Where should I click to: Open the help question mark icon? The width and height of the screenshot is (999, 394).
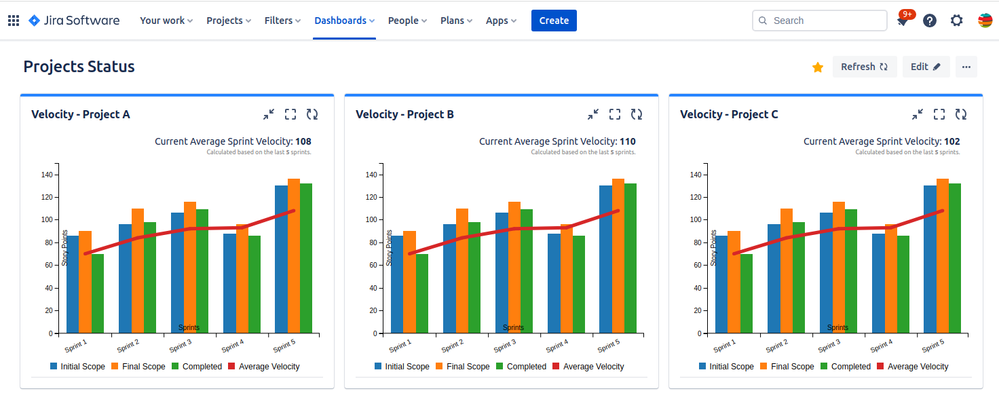[x=930, y=20]
